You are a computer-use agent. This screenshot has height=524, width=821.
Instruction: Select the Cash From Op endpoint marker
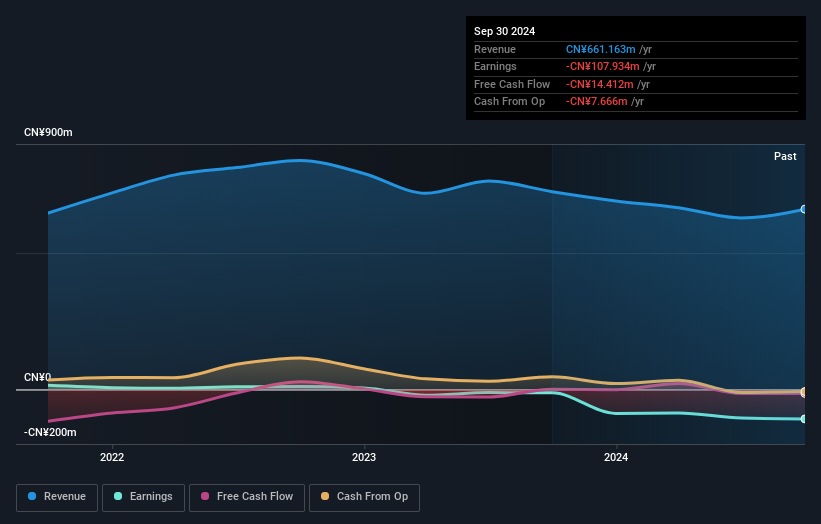pyautogui.click(x=804, y=391)
